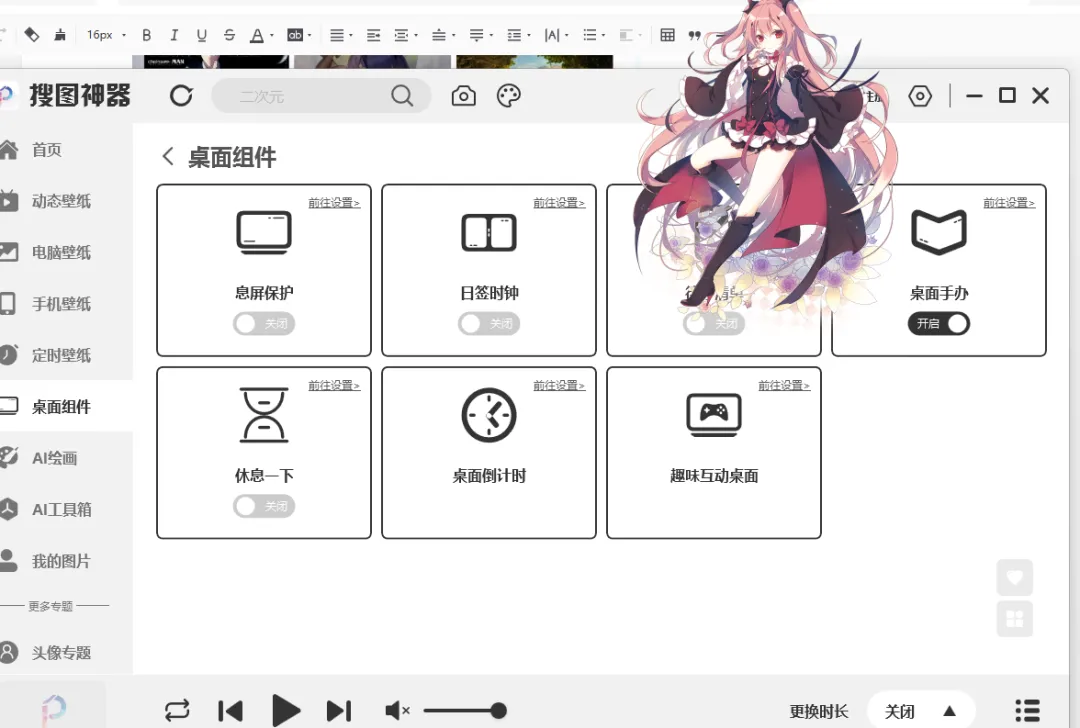Expand the ab highlight color arrow
The image size is (1080, 728).
309,35
